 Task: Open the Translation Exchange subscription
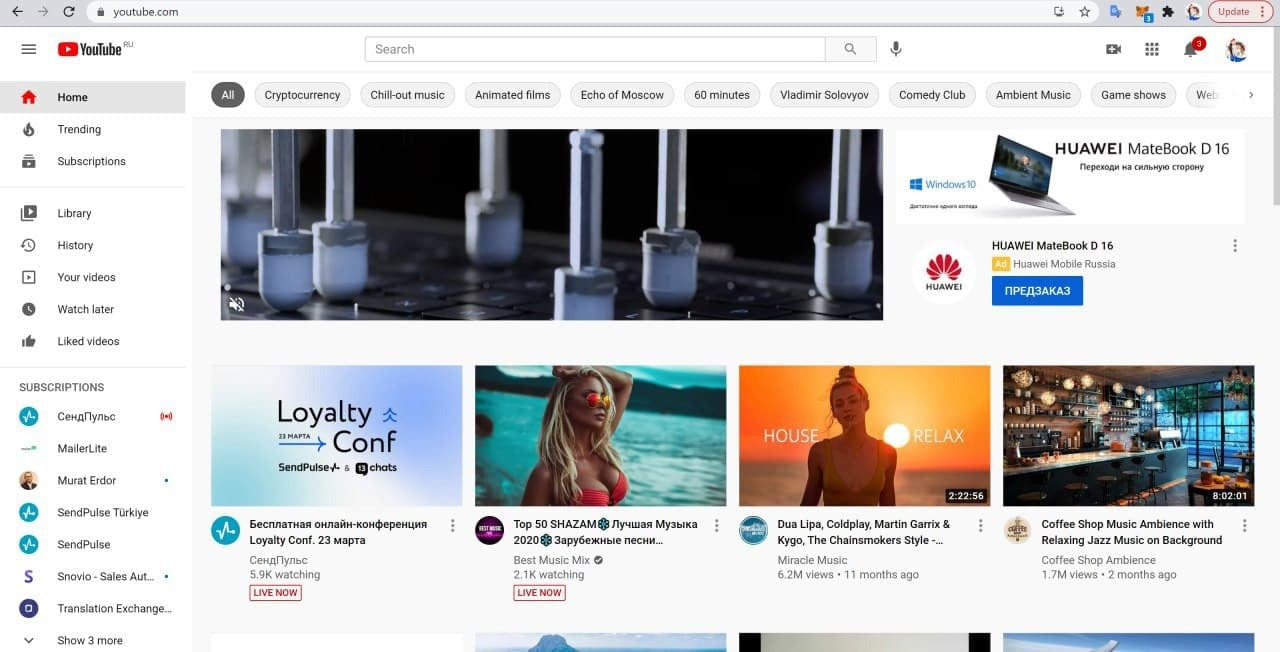coord(93,608)
